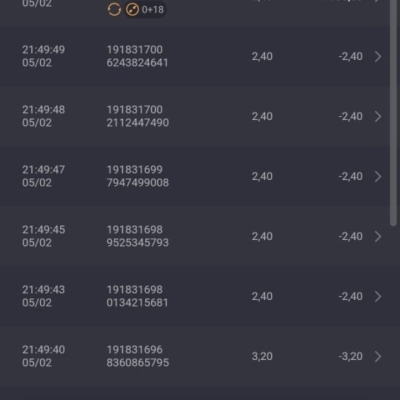
Task: Expand details arrow for 21:49:48 bet
Action: click(378, 116)
